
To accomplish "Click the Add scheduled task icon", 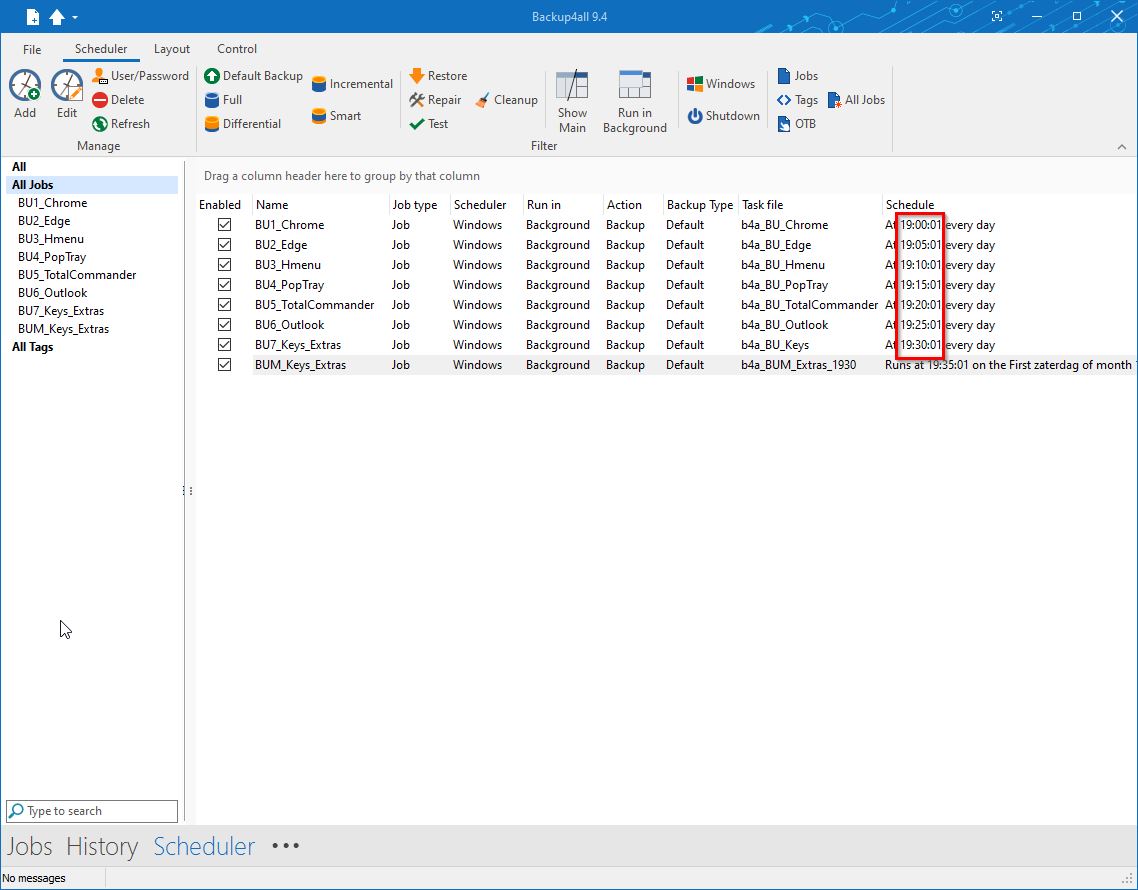I will click(25, 86).
